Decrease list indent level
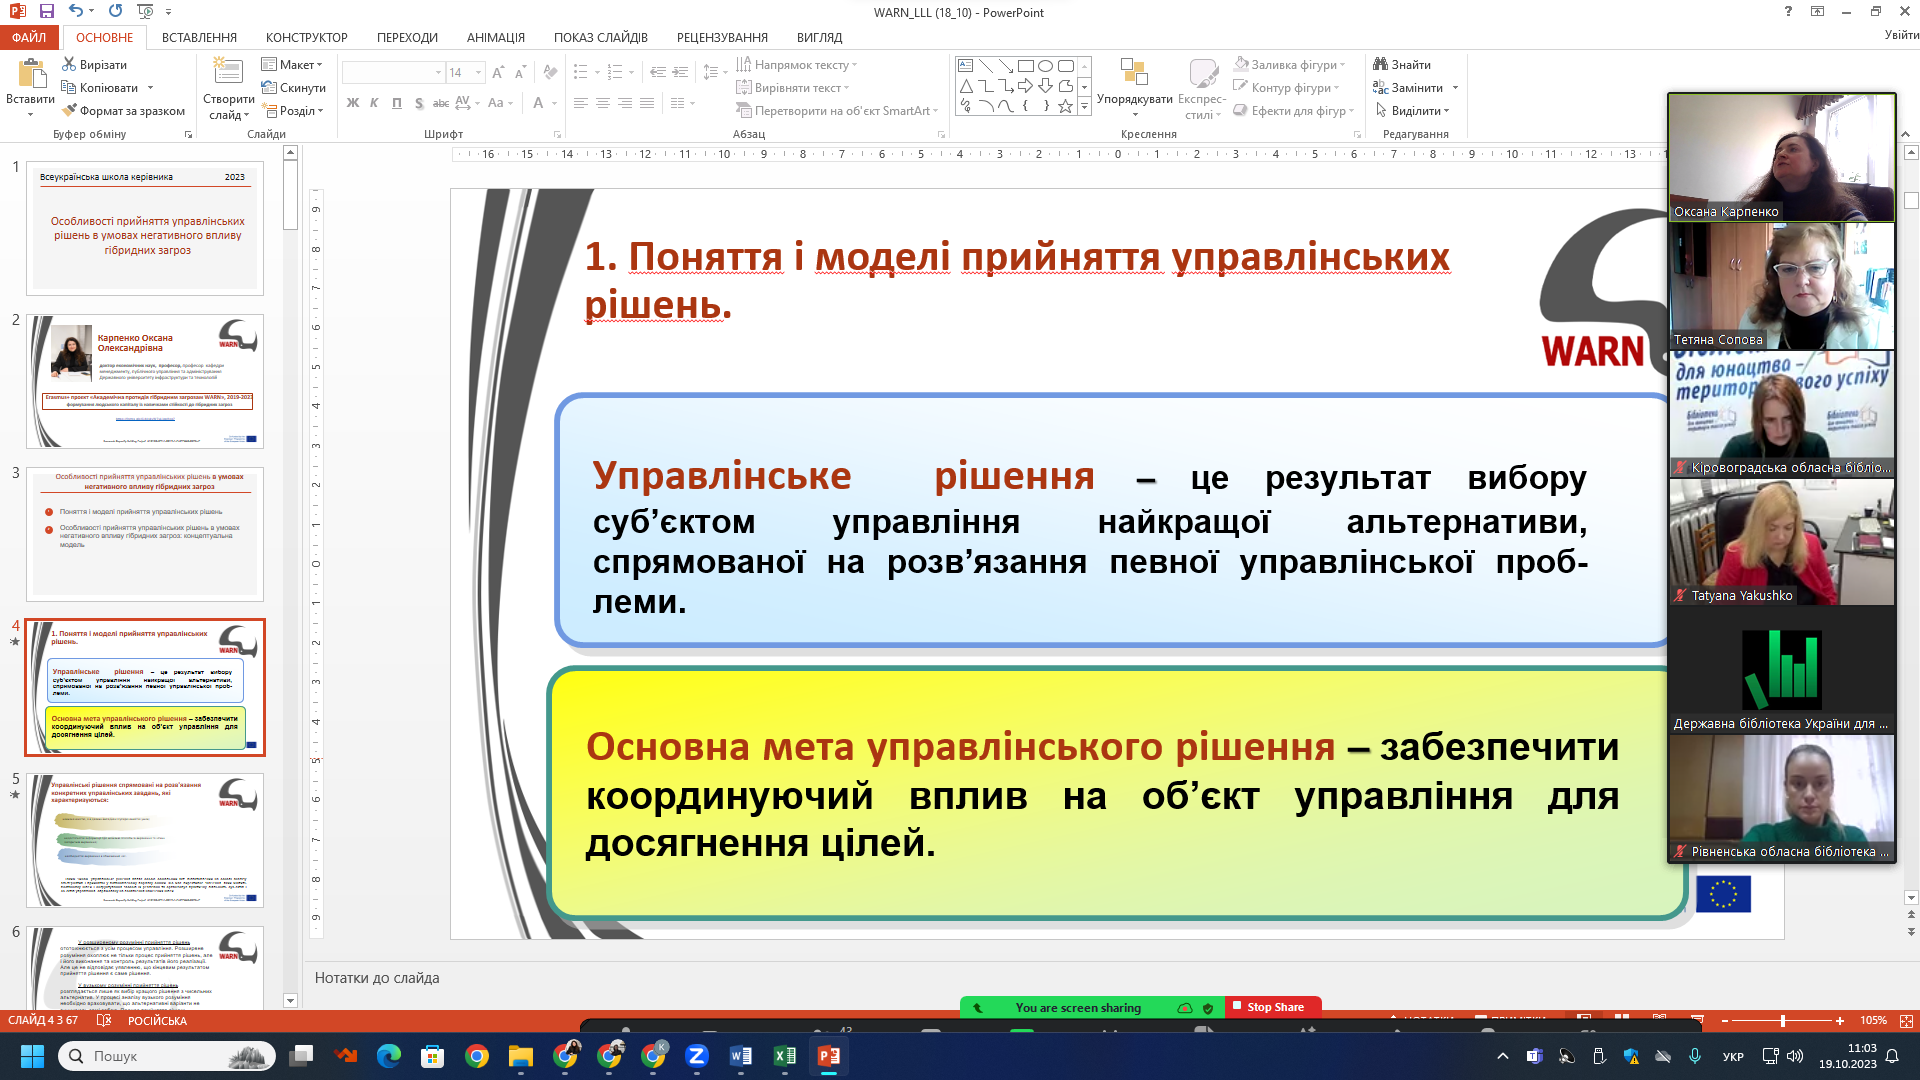The height and width of the screenshot is (1080, 1920). pos(657,73)
